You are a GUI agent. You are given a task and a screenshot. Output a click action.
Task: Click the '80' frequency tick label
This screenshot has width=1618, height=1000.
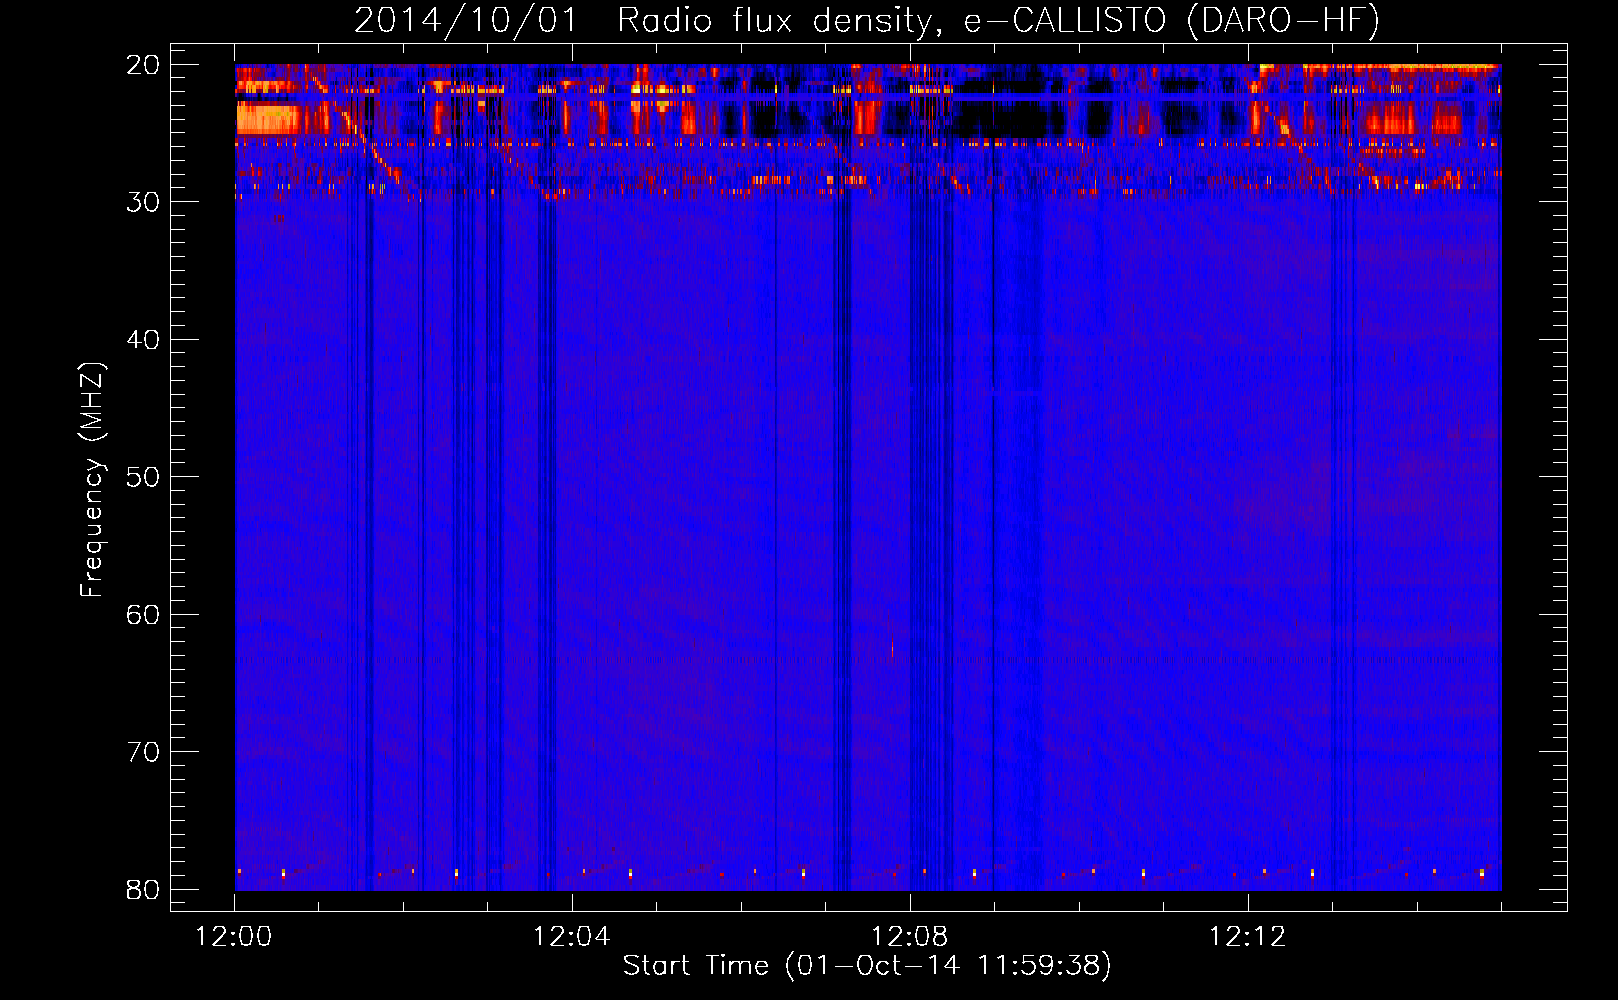pyautogui.click(x=143, y=890)
